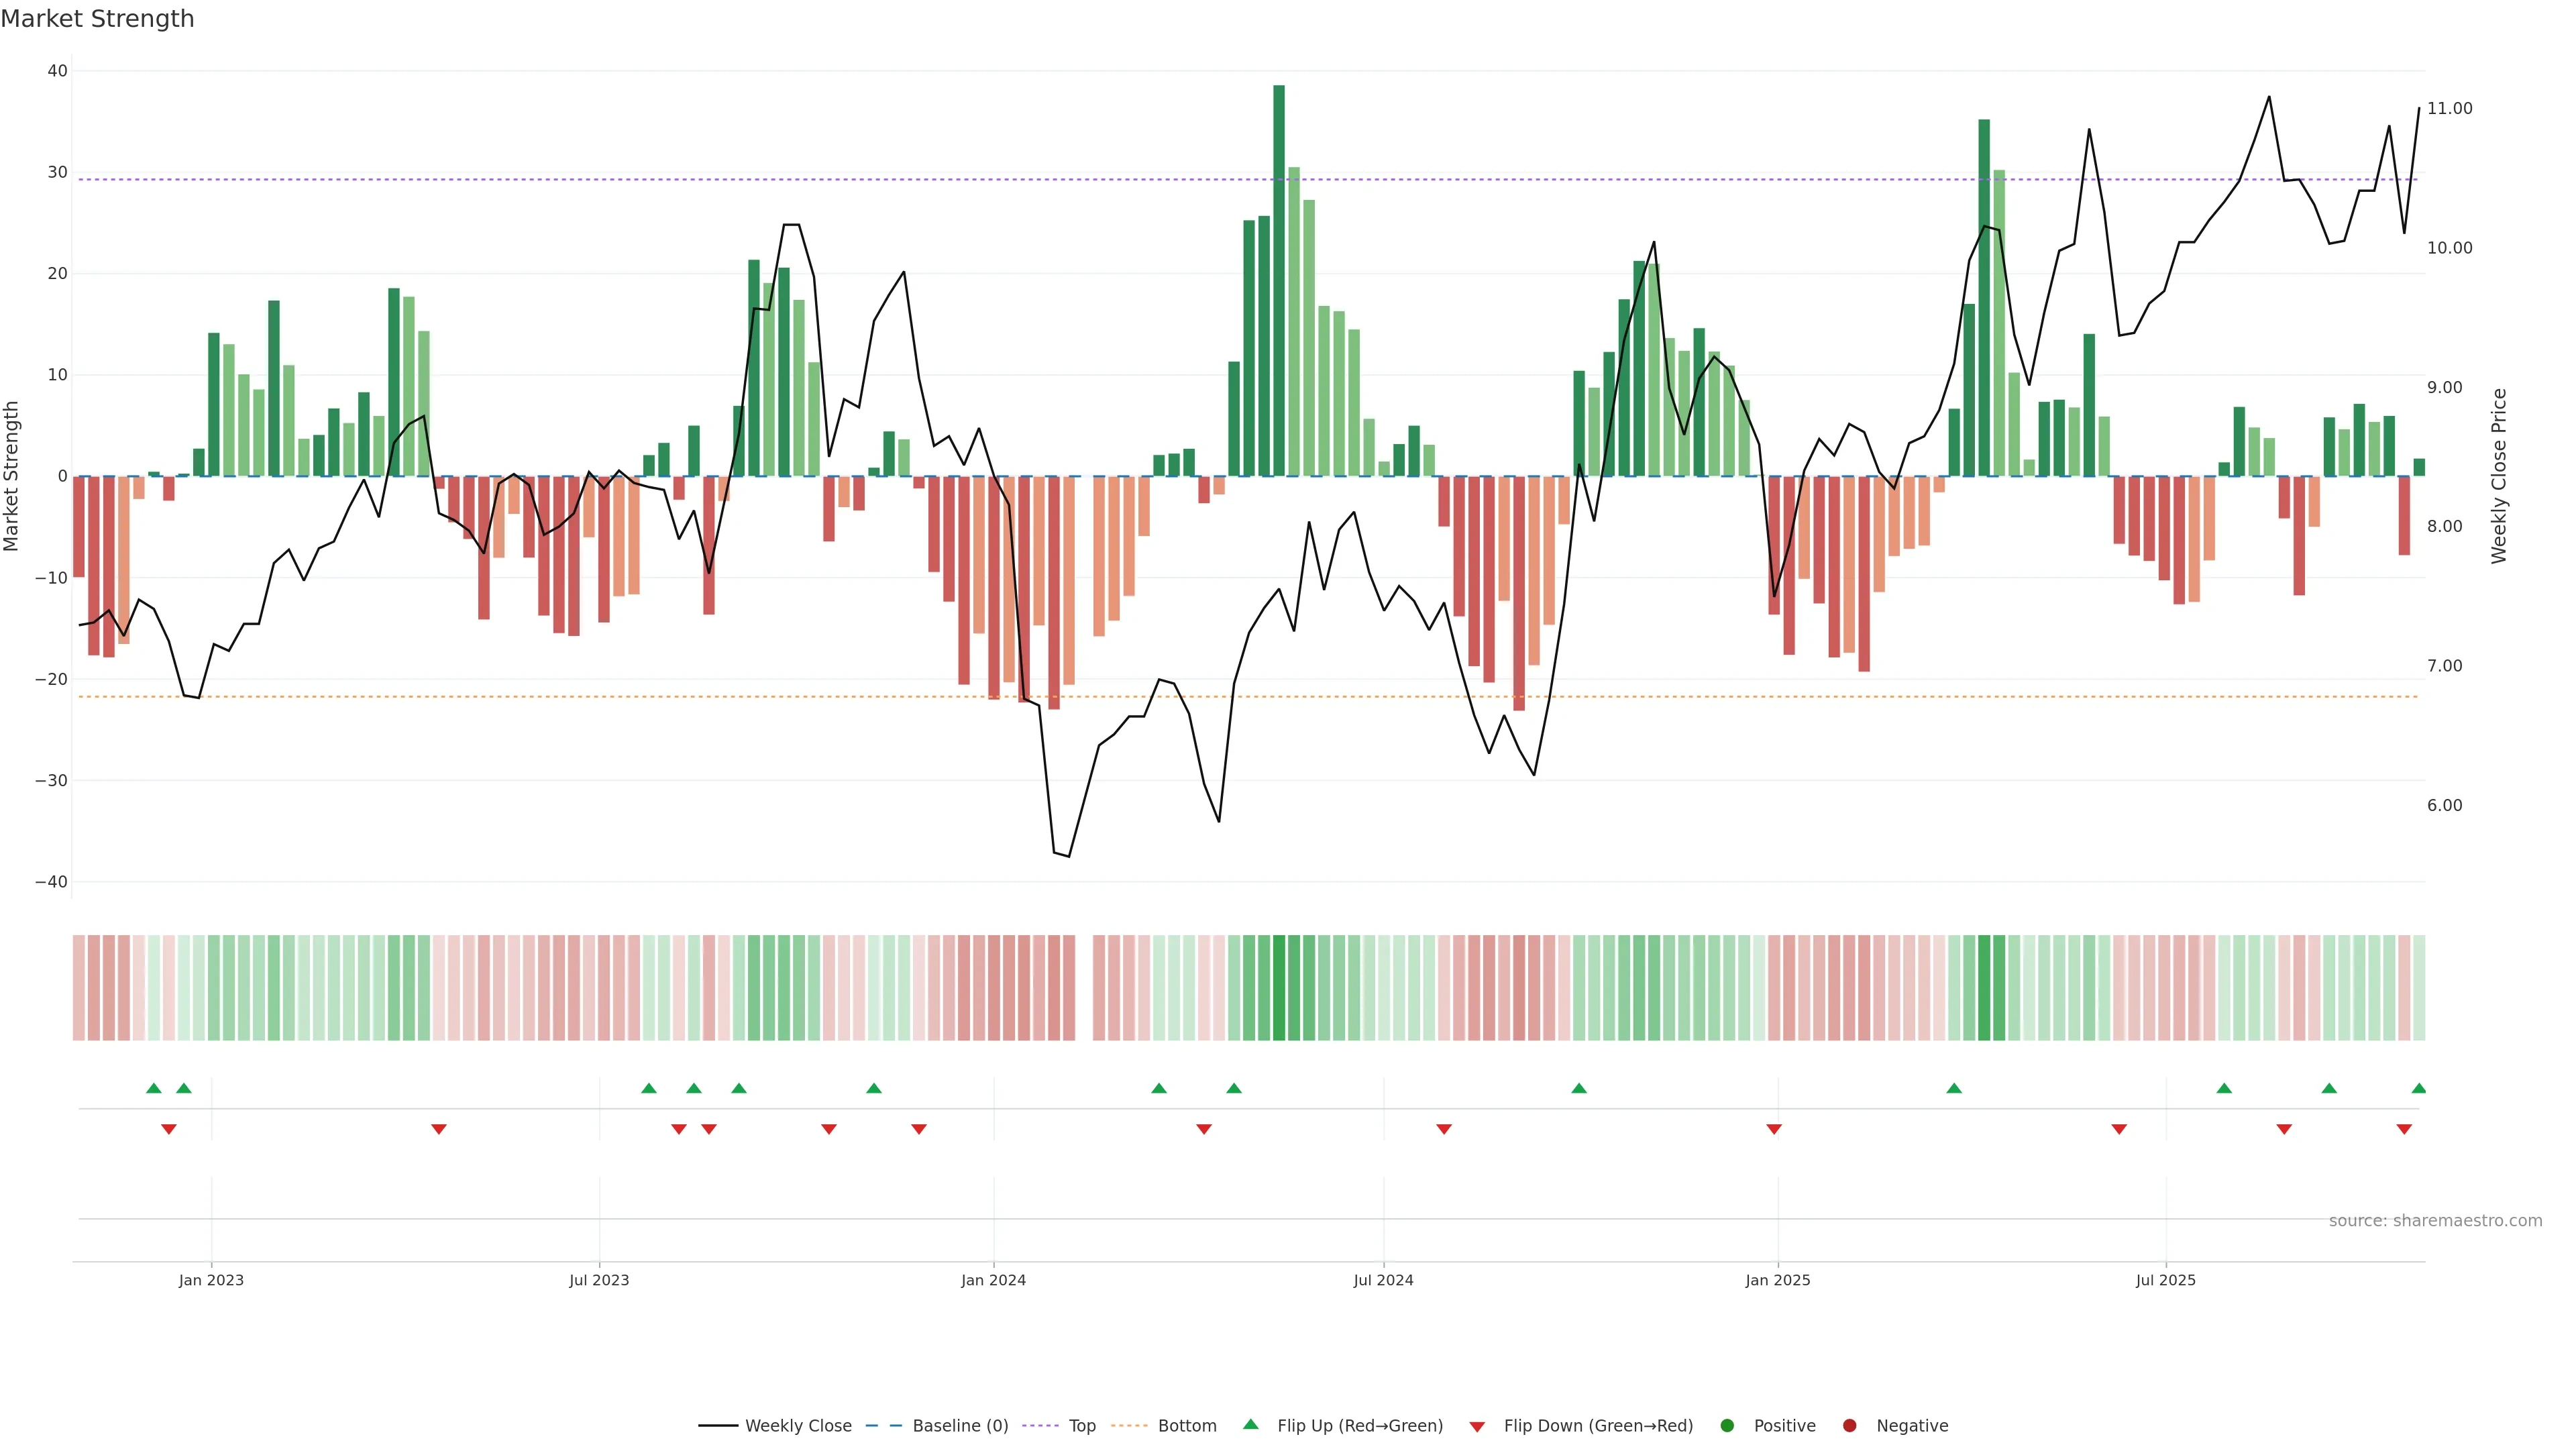Click the Market Strength chart title
The width and height of the screenshot is (2576, 1449).
coord(97,19)
